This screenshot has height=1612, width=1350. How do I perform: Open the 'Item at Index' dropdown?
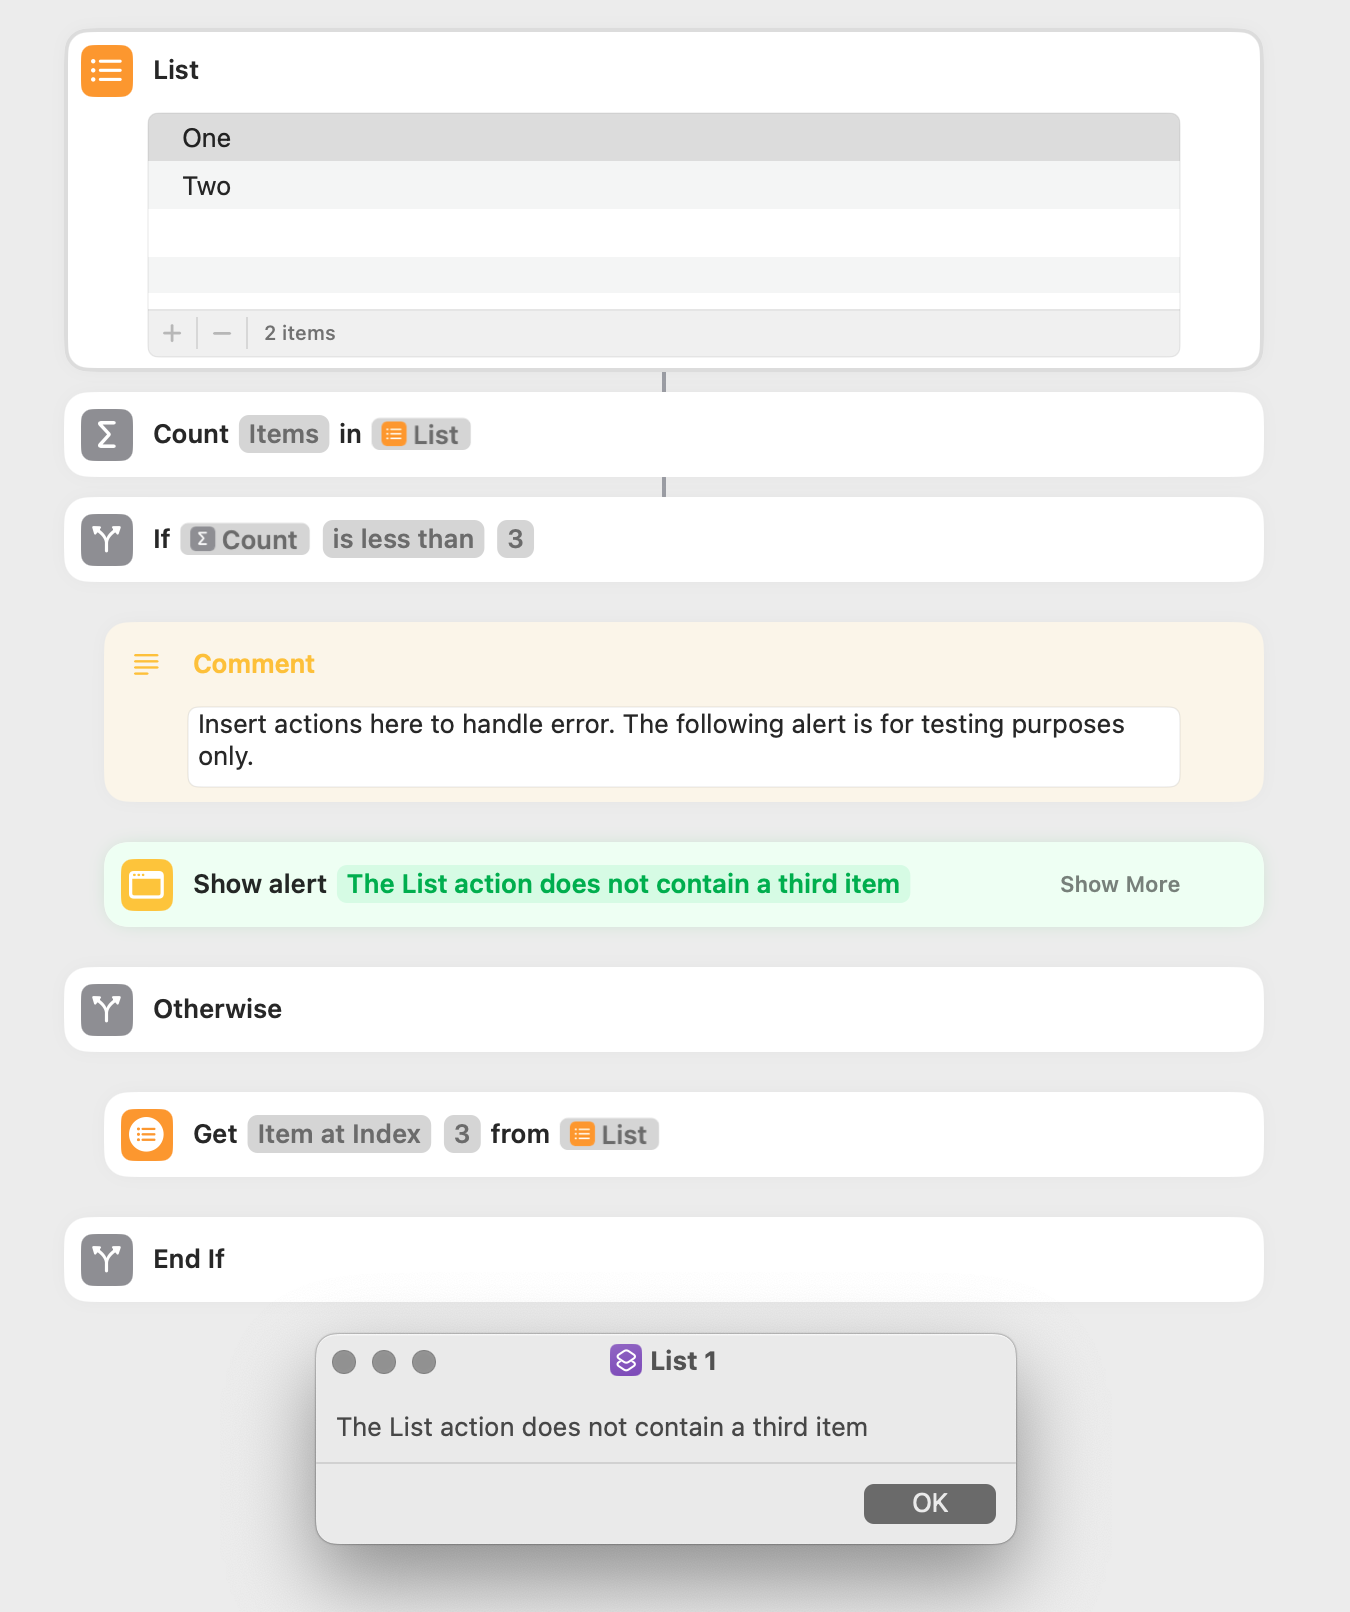339,1135
